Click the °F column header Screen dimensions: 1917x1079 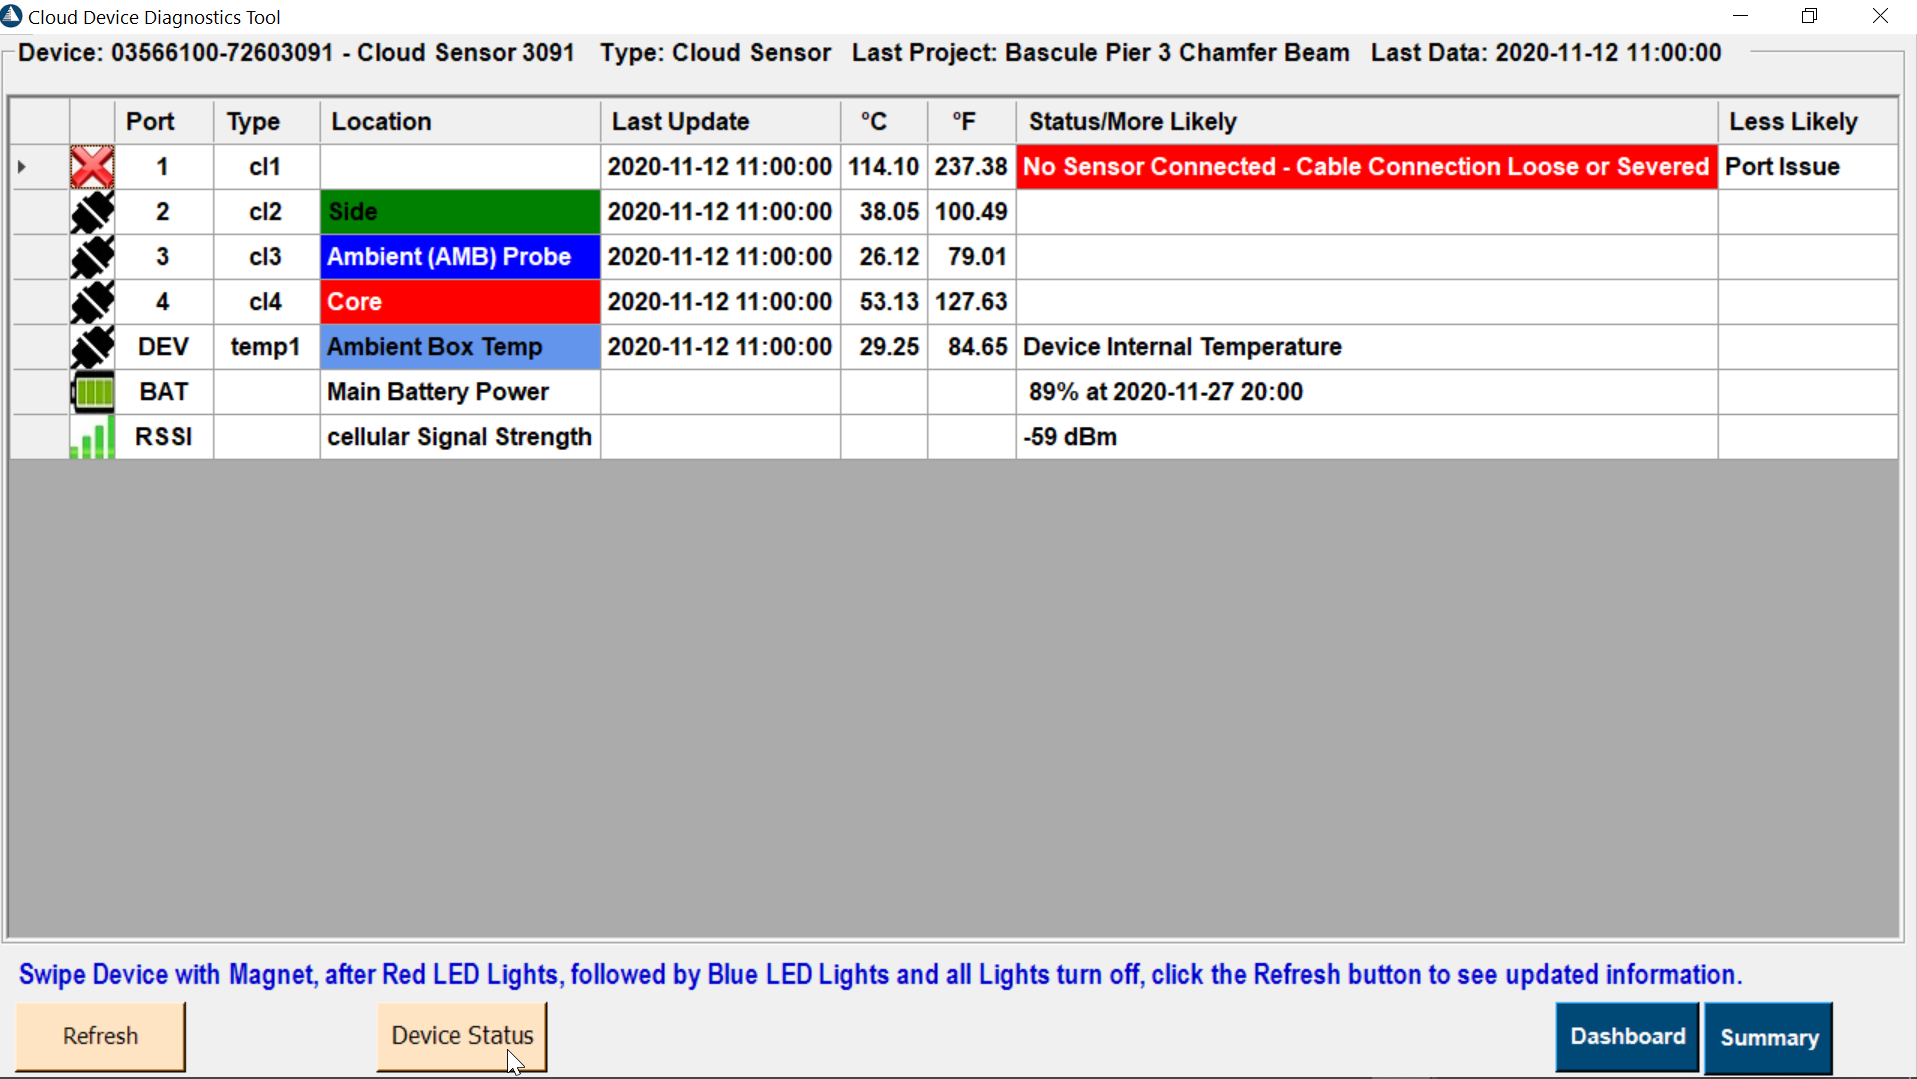tap(971, 122)
